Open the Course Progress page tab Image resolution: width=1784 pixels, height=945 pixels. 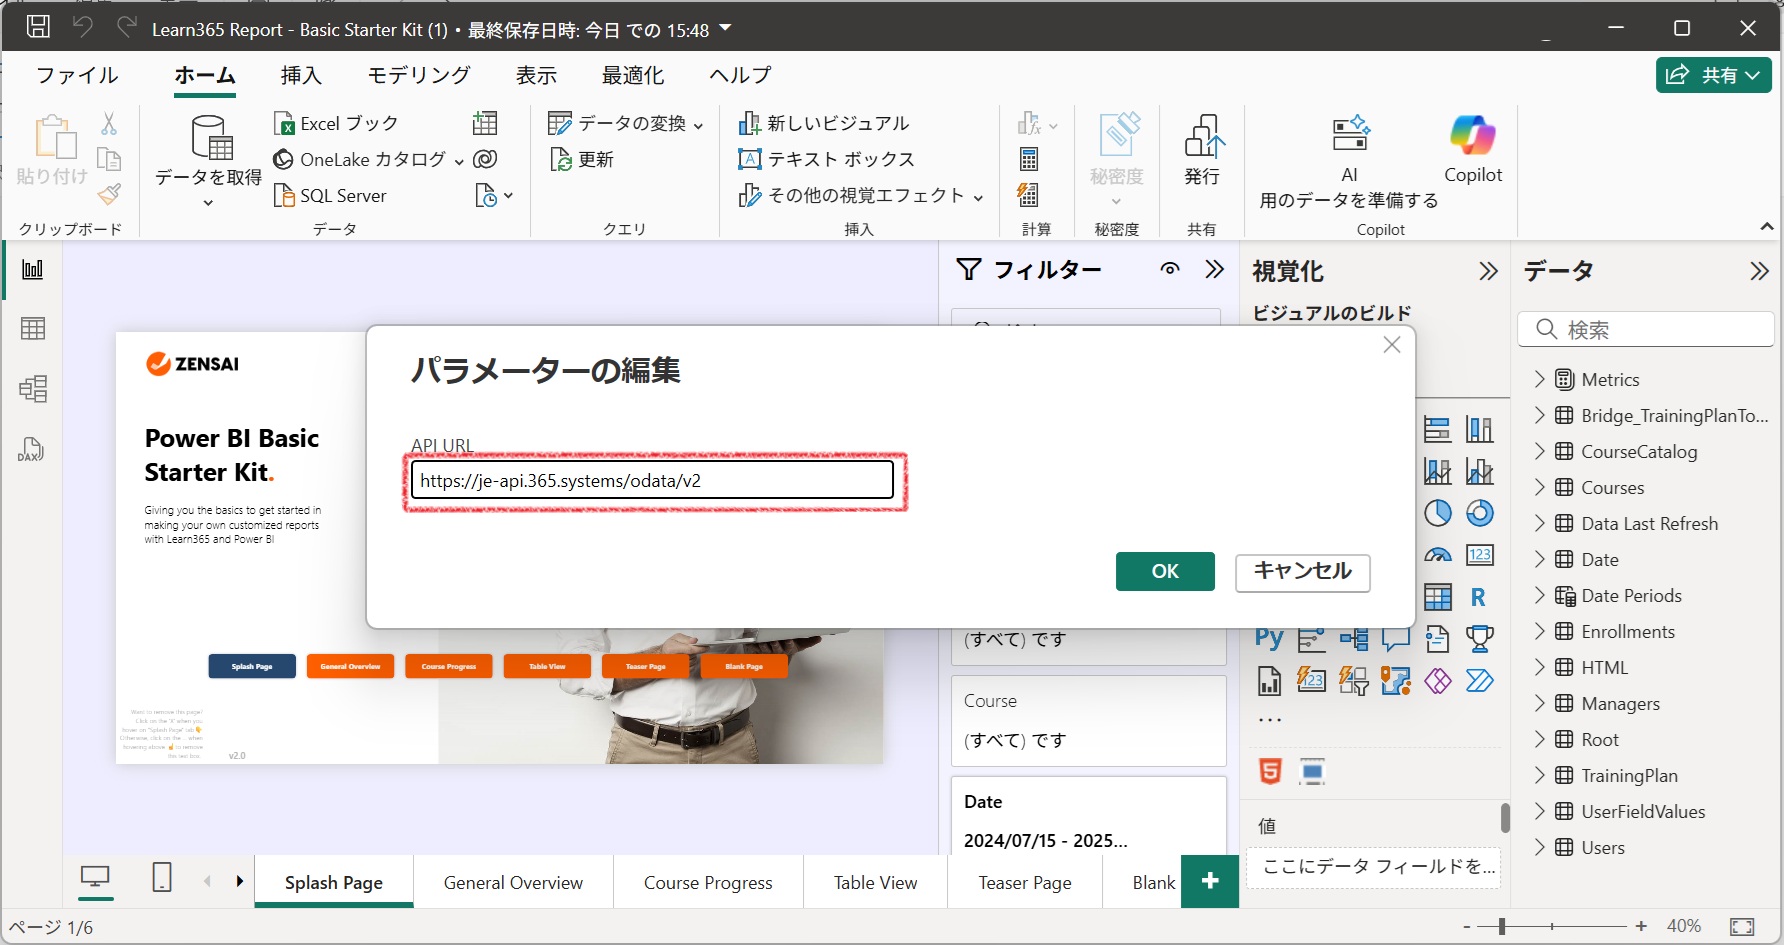tap(708, 882)
